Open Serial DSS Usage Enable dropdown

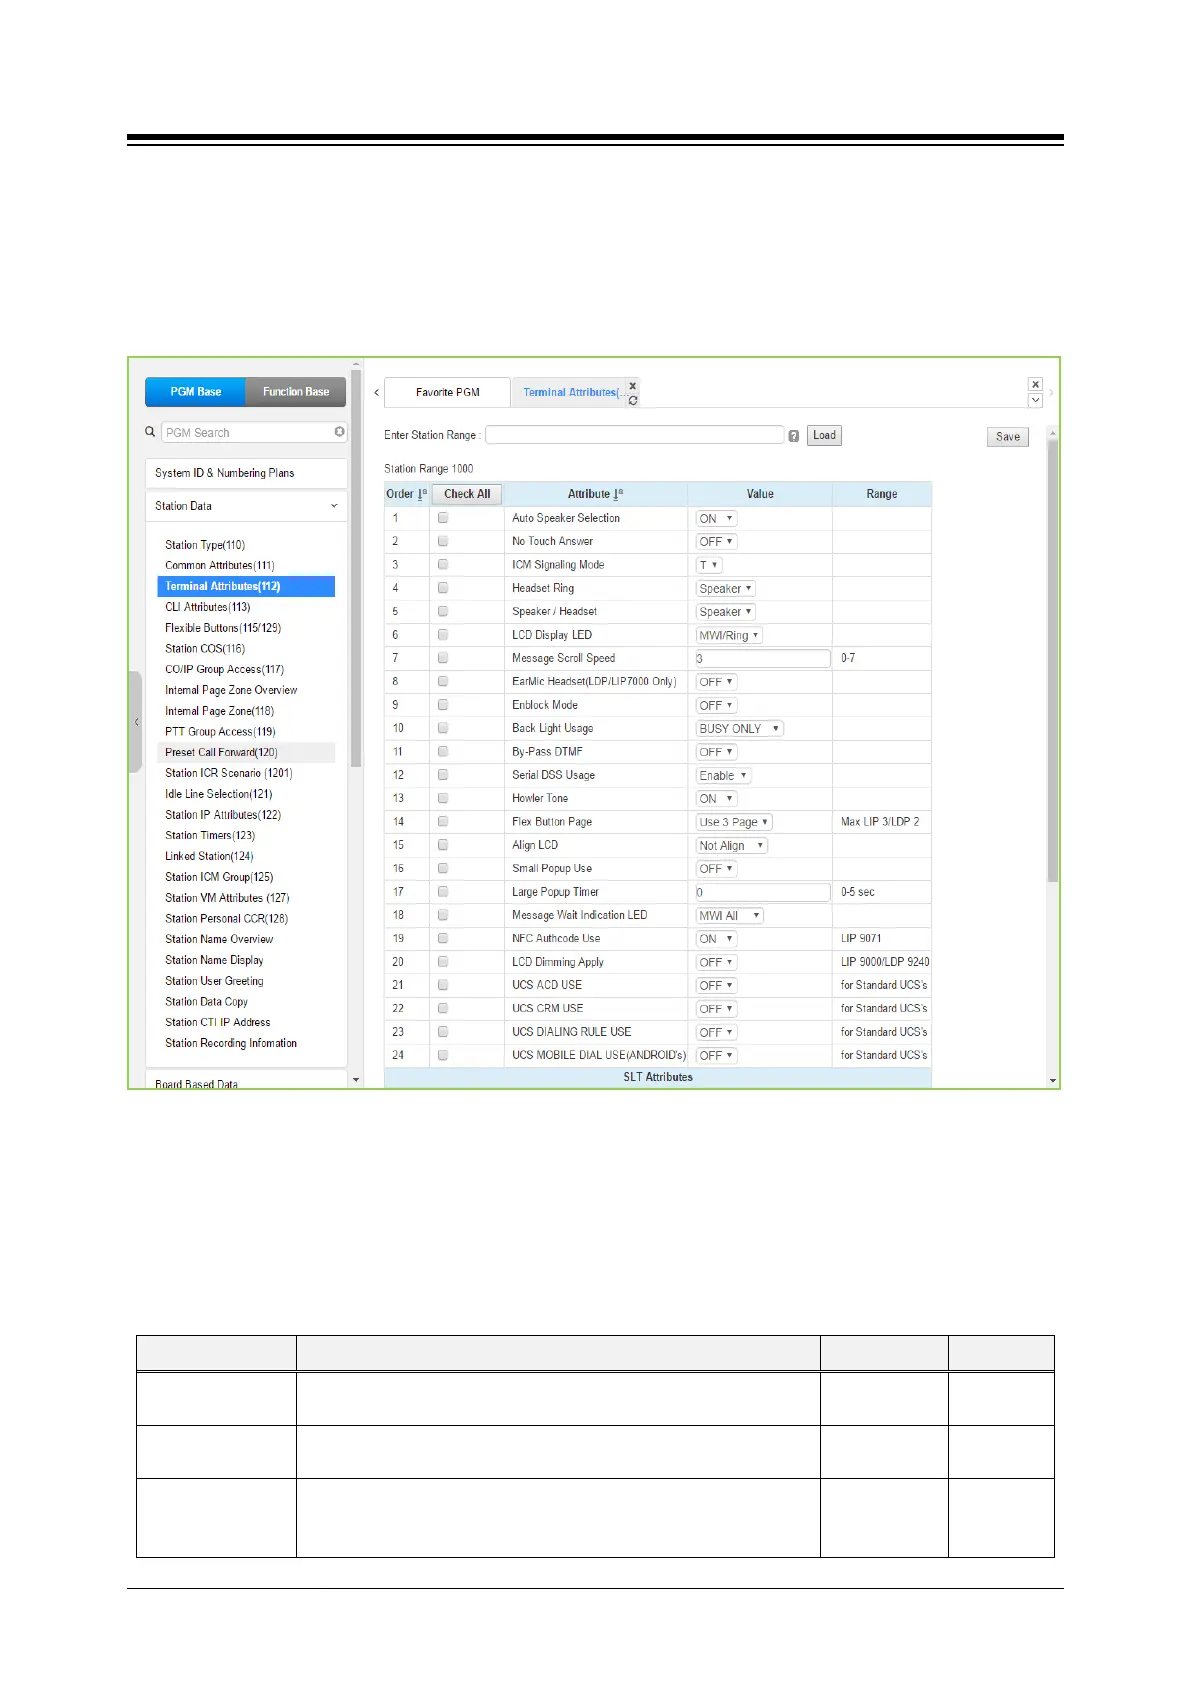[x=723, y=776]
